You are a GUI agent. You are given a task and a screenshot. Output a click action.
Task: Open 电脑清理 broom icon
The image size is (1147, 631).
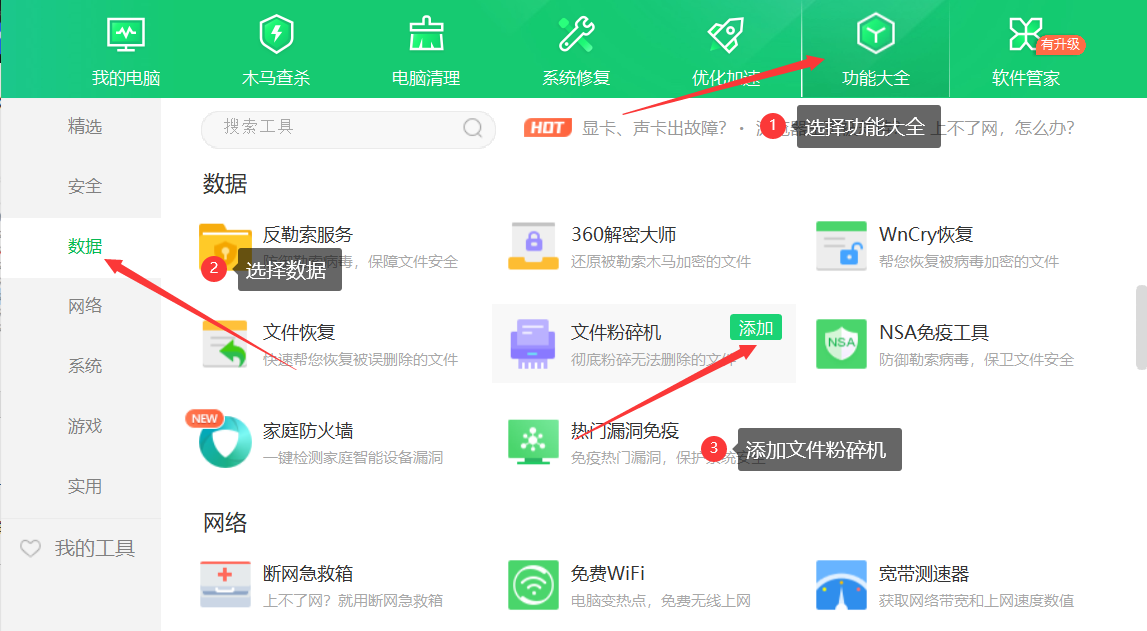tap(426, 34)
